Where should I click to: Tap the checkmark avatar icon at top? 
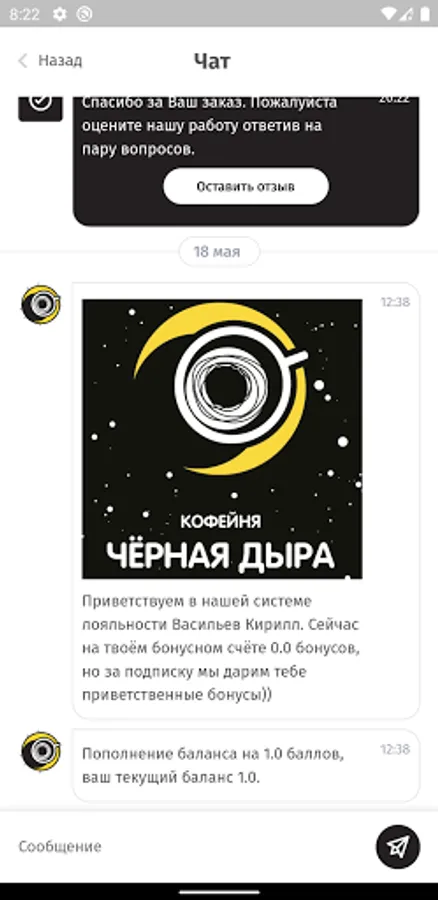click(x=40, y=107)
